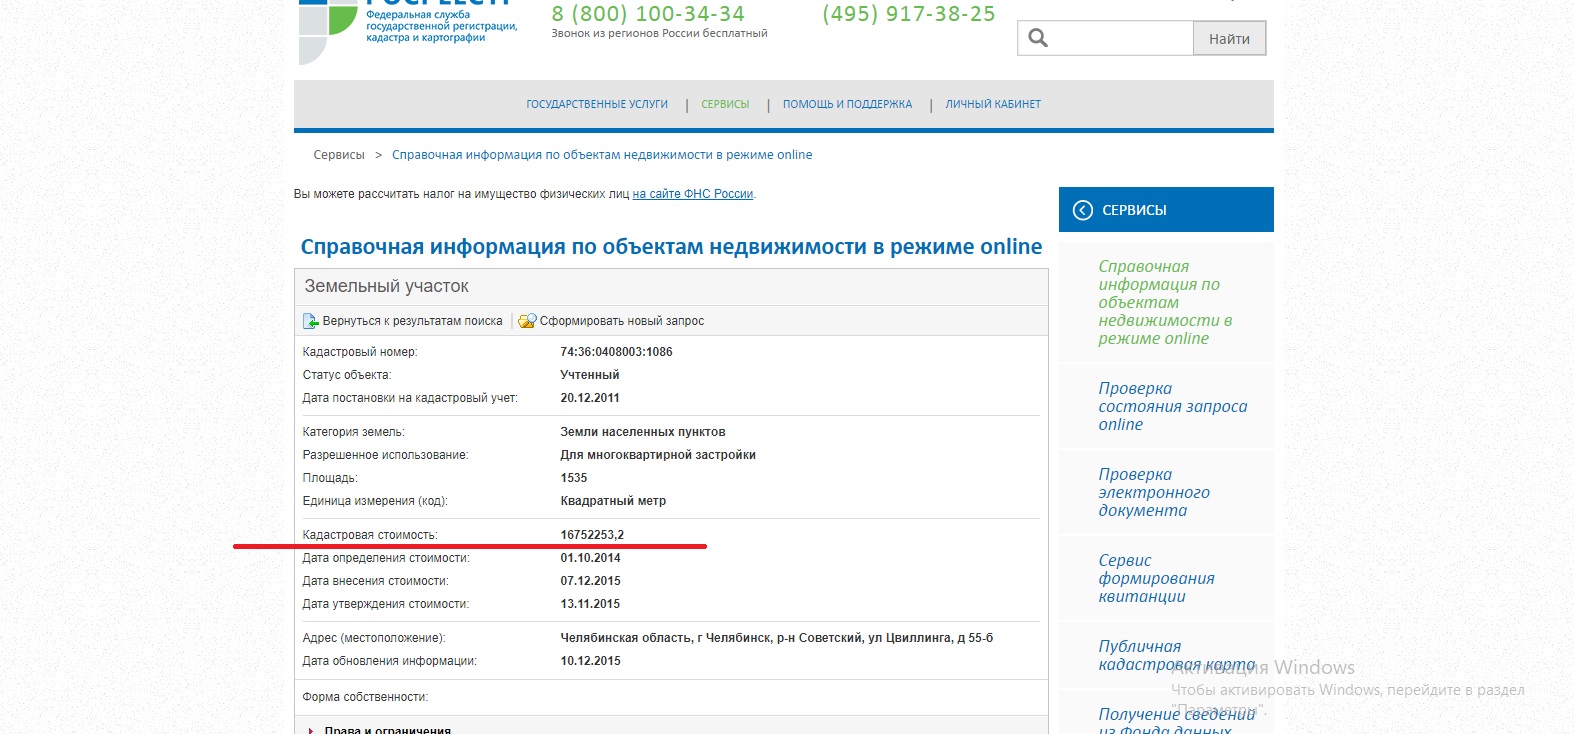The image size is (1574, 734).
Task: Click phone number (495) 917-38-25
Action: 909,14
